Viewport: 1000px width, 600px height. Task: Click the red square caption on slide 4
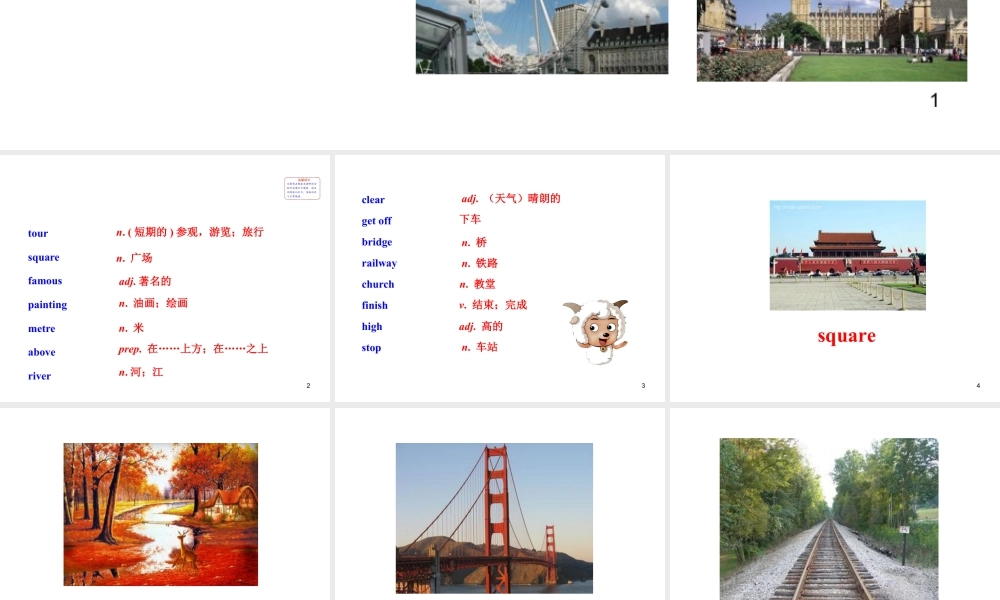tap(847, 335)
